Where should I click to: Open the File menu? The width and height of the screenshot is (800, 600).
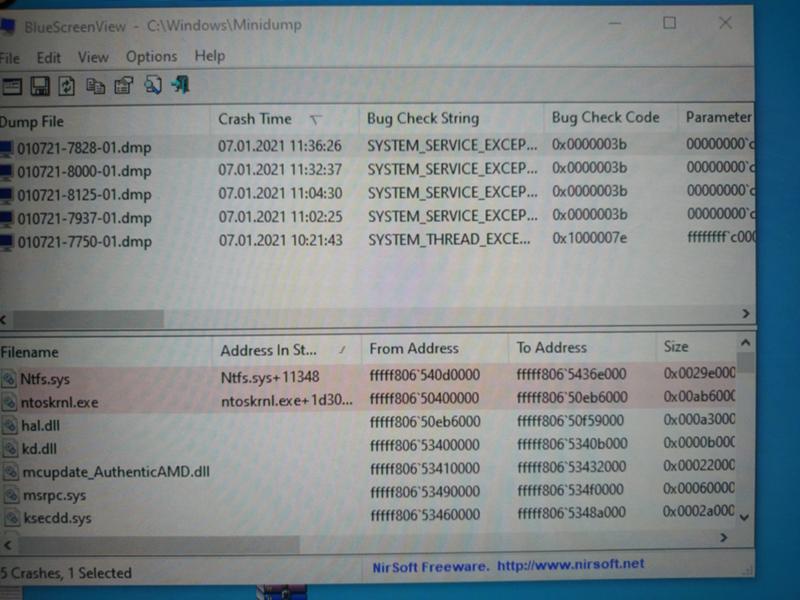(x=9, y=57)
